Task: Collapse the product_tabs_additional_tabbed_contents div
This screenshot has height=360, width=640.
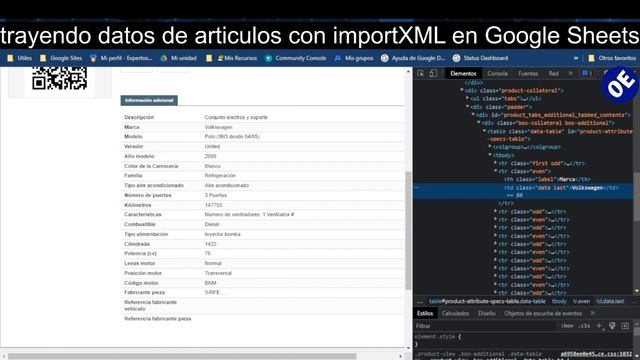Action: tap(473, 115)
